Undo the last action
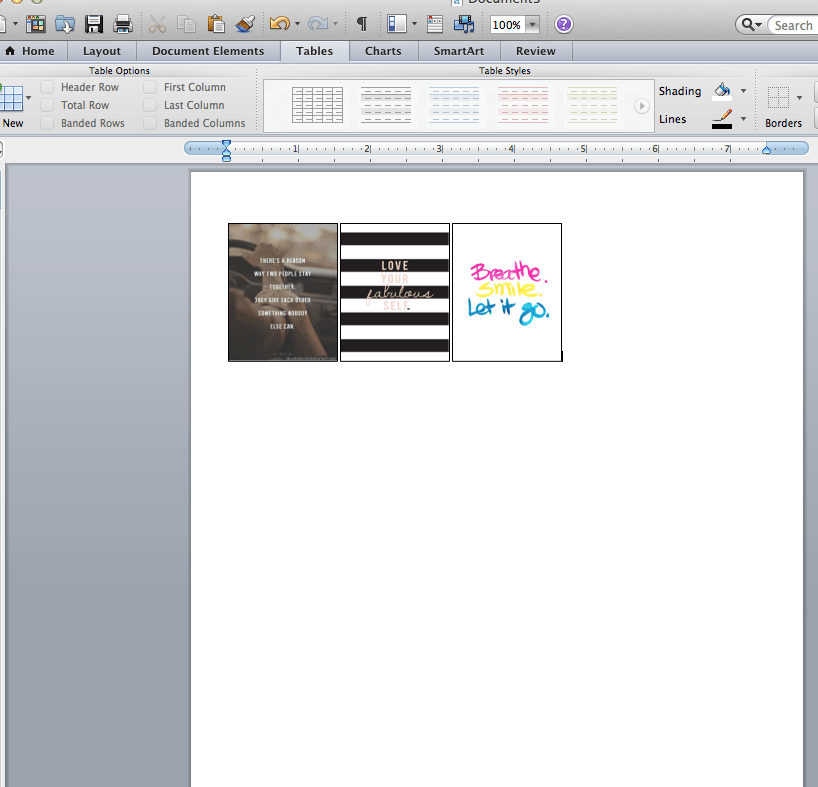This screenshot has width=818, height=787. 280,24
